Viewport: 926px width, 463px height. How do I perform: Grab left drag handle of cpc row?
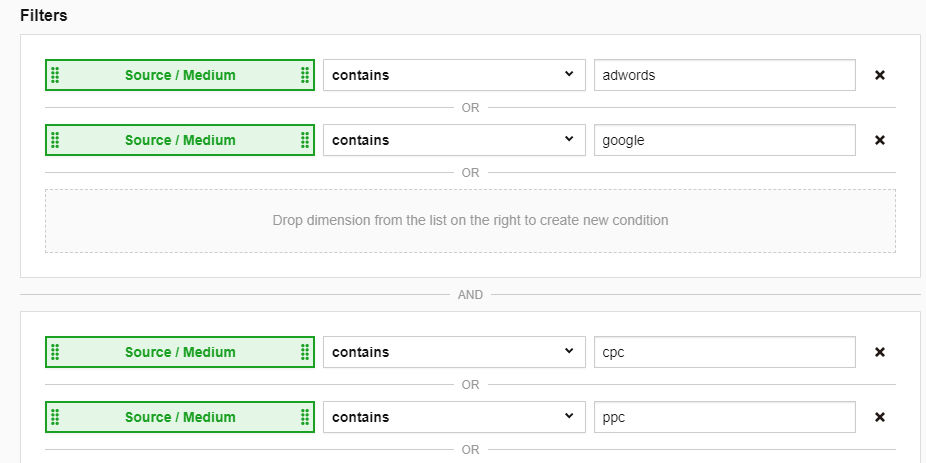click(x=55, y=352)
